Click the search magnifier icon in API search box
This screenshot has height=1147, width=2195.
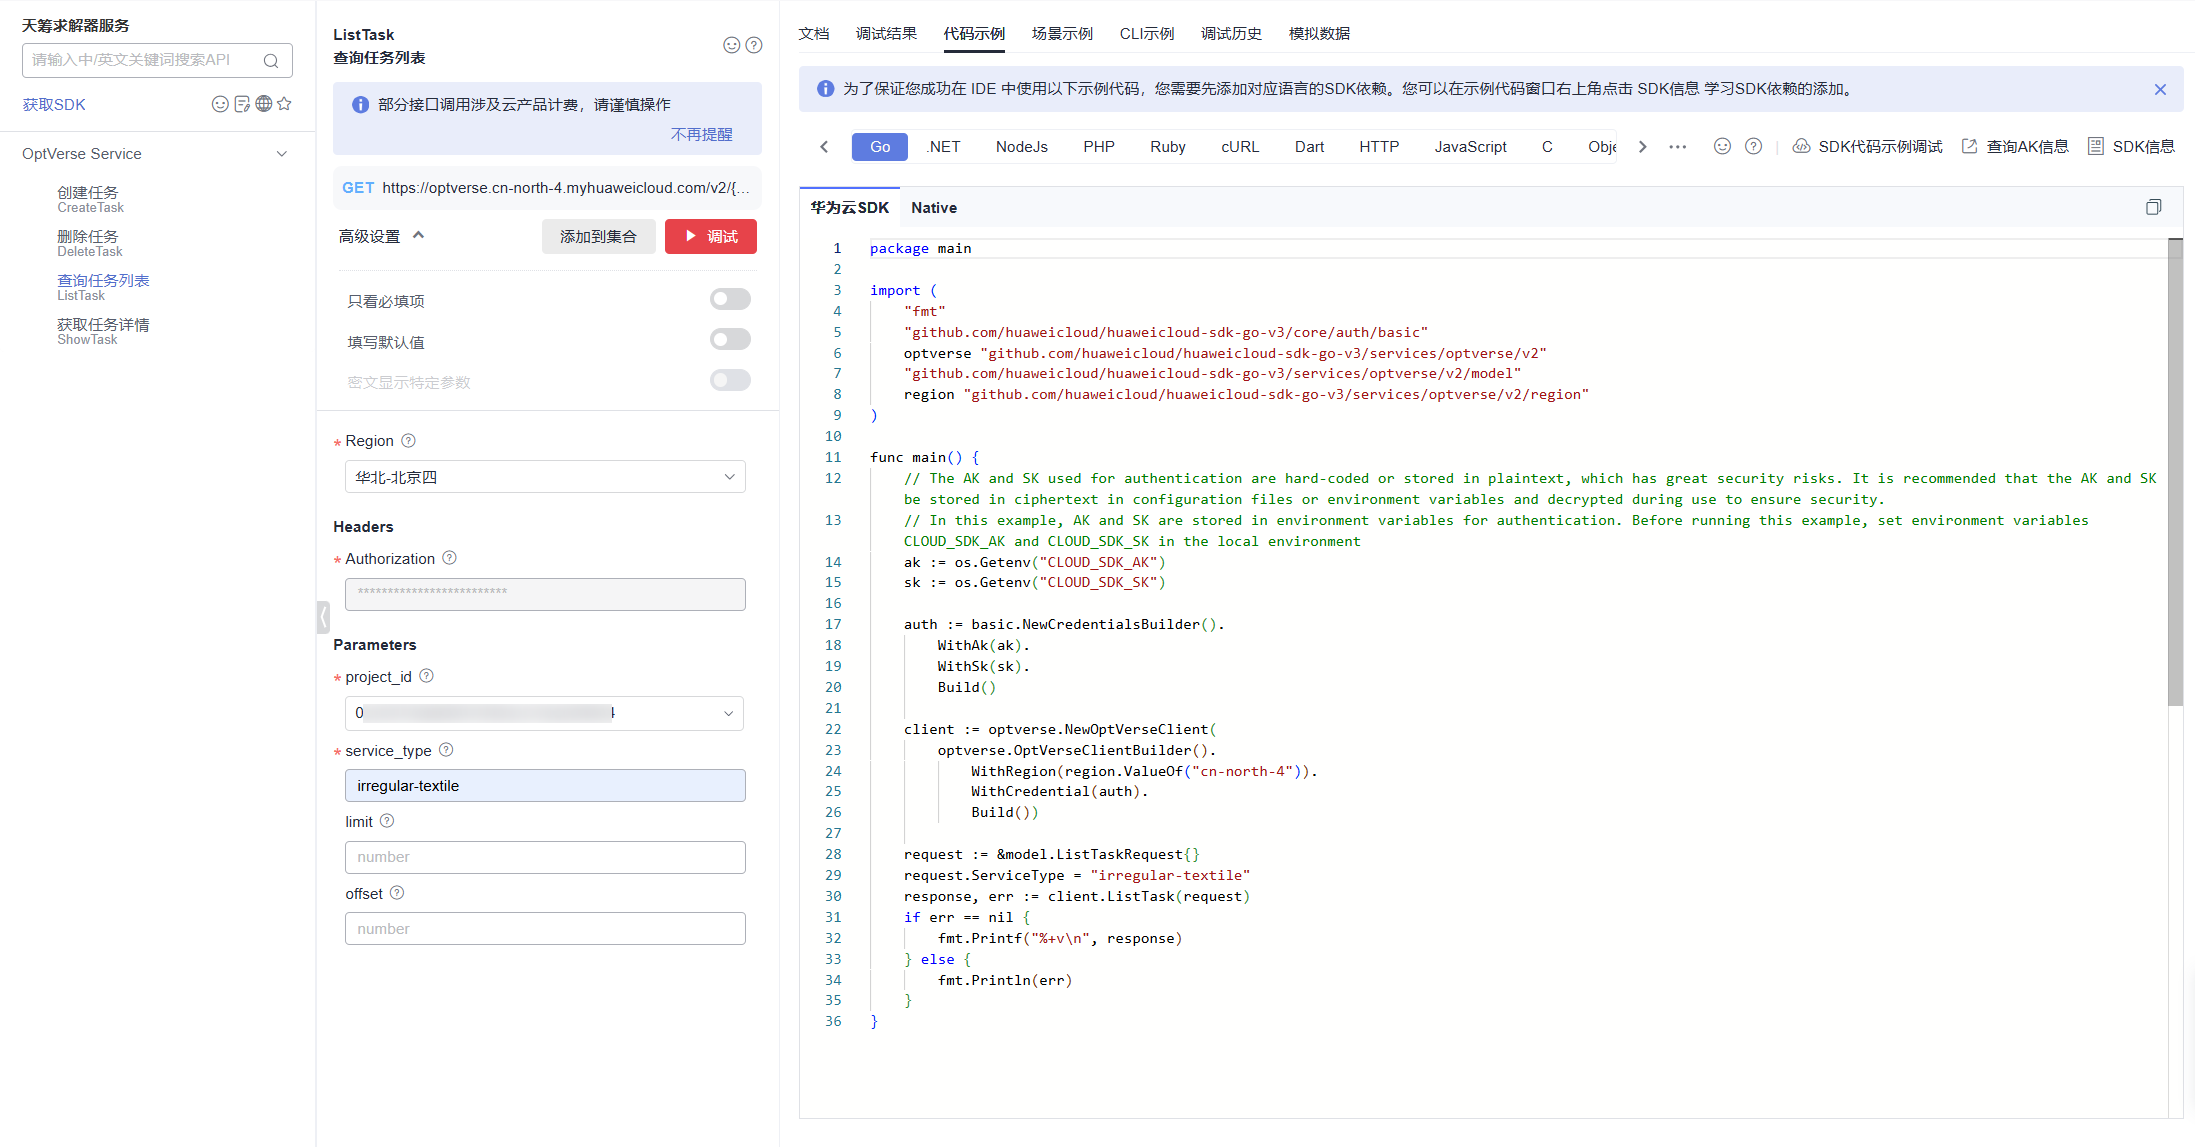tap(271, 61)
